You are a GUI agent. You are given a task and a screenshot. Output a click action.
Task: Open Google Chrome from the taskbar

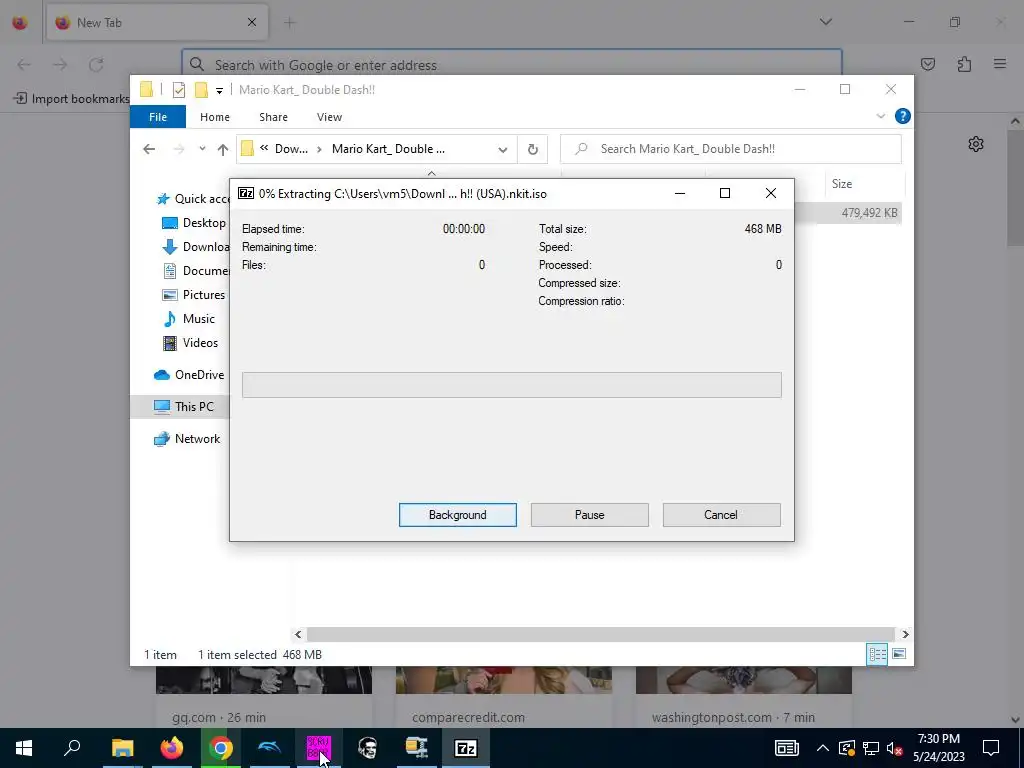pyautogui.click(x=221, y=748)
